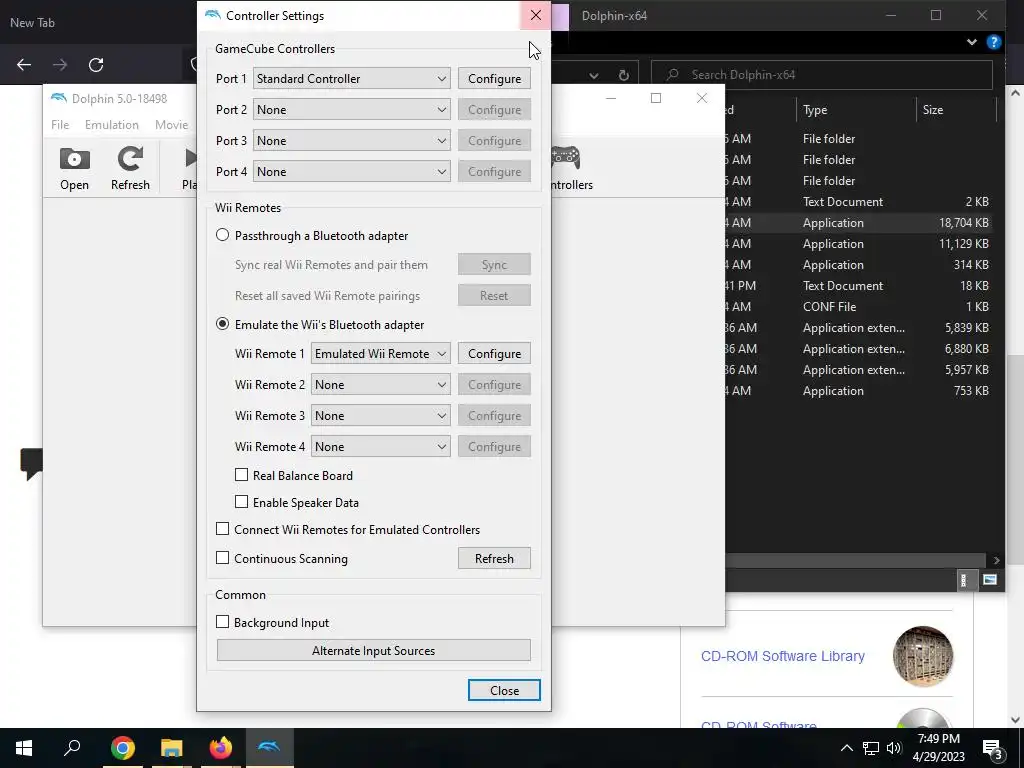Image resolution: width=1024 pixels, height=768 pixels.
Task: Reload the page with browser reload icon
Action: pyautogui.click(x=96, y=65)
